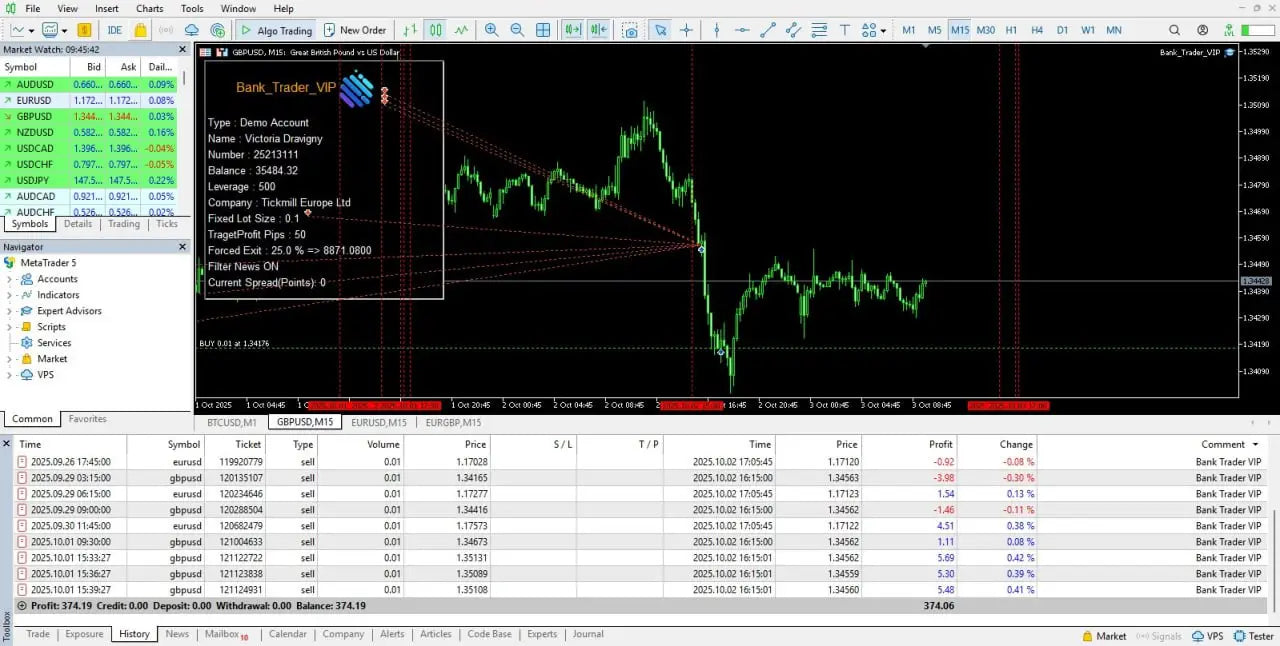Expand the Market tree node
Screen dimensions: 1280x646
click(x=9, y=359)
